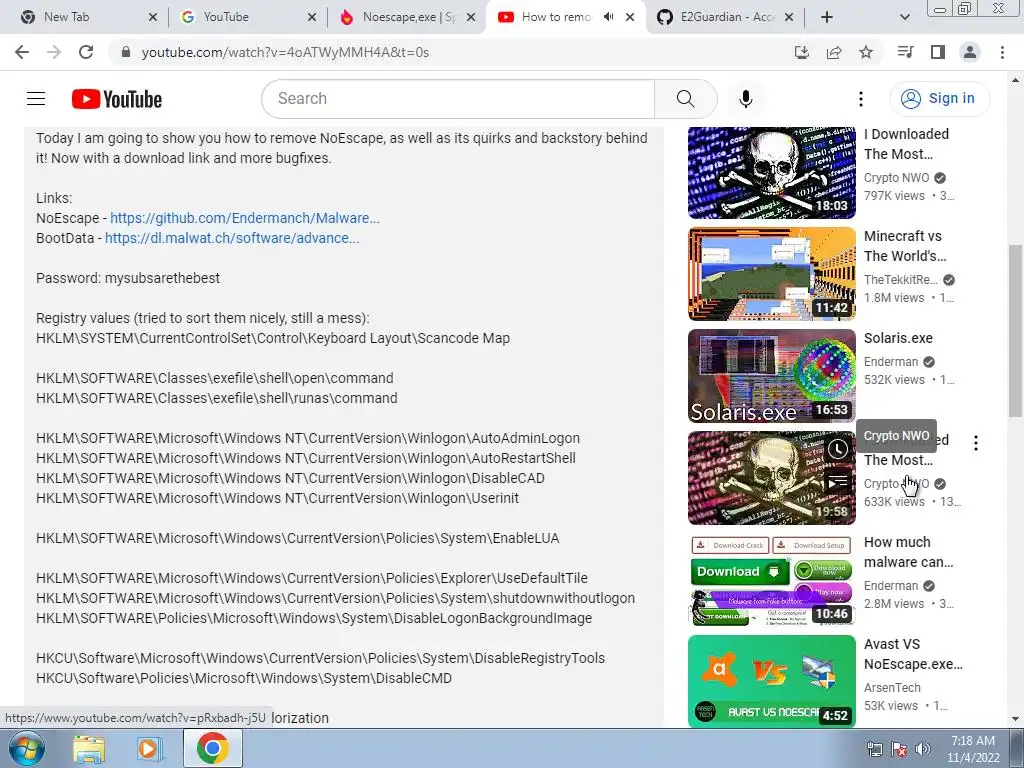
Task: Click the address bar URL
Action: click(x=285, y=52)
